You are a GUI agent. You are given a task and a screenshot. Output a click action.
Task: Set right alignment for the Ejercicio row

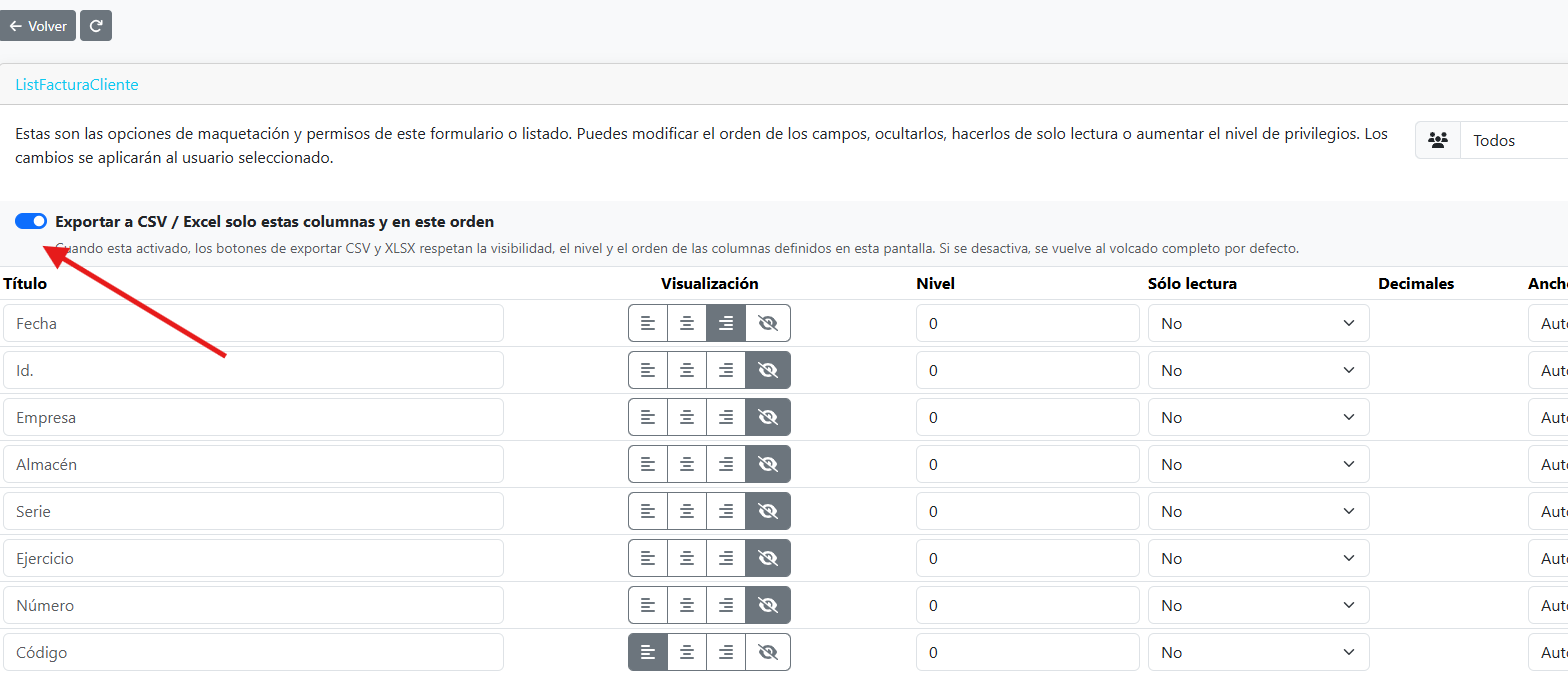coord(726,558)
